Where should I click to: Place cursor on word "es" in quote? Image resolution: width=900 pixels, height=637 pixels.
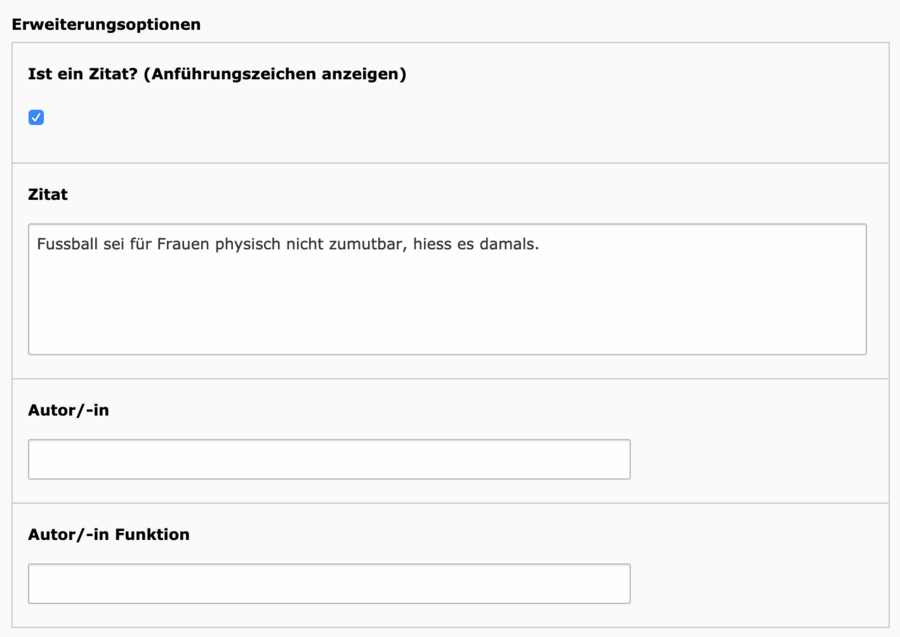pyautogui.click(x=465, y=245)
